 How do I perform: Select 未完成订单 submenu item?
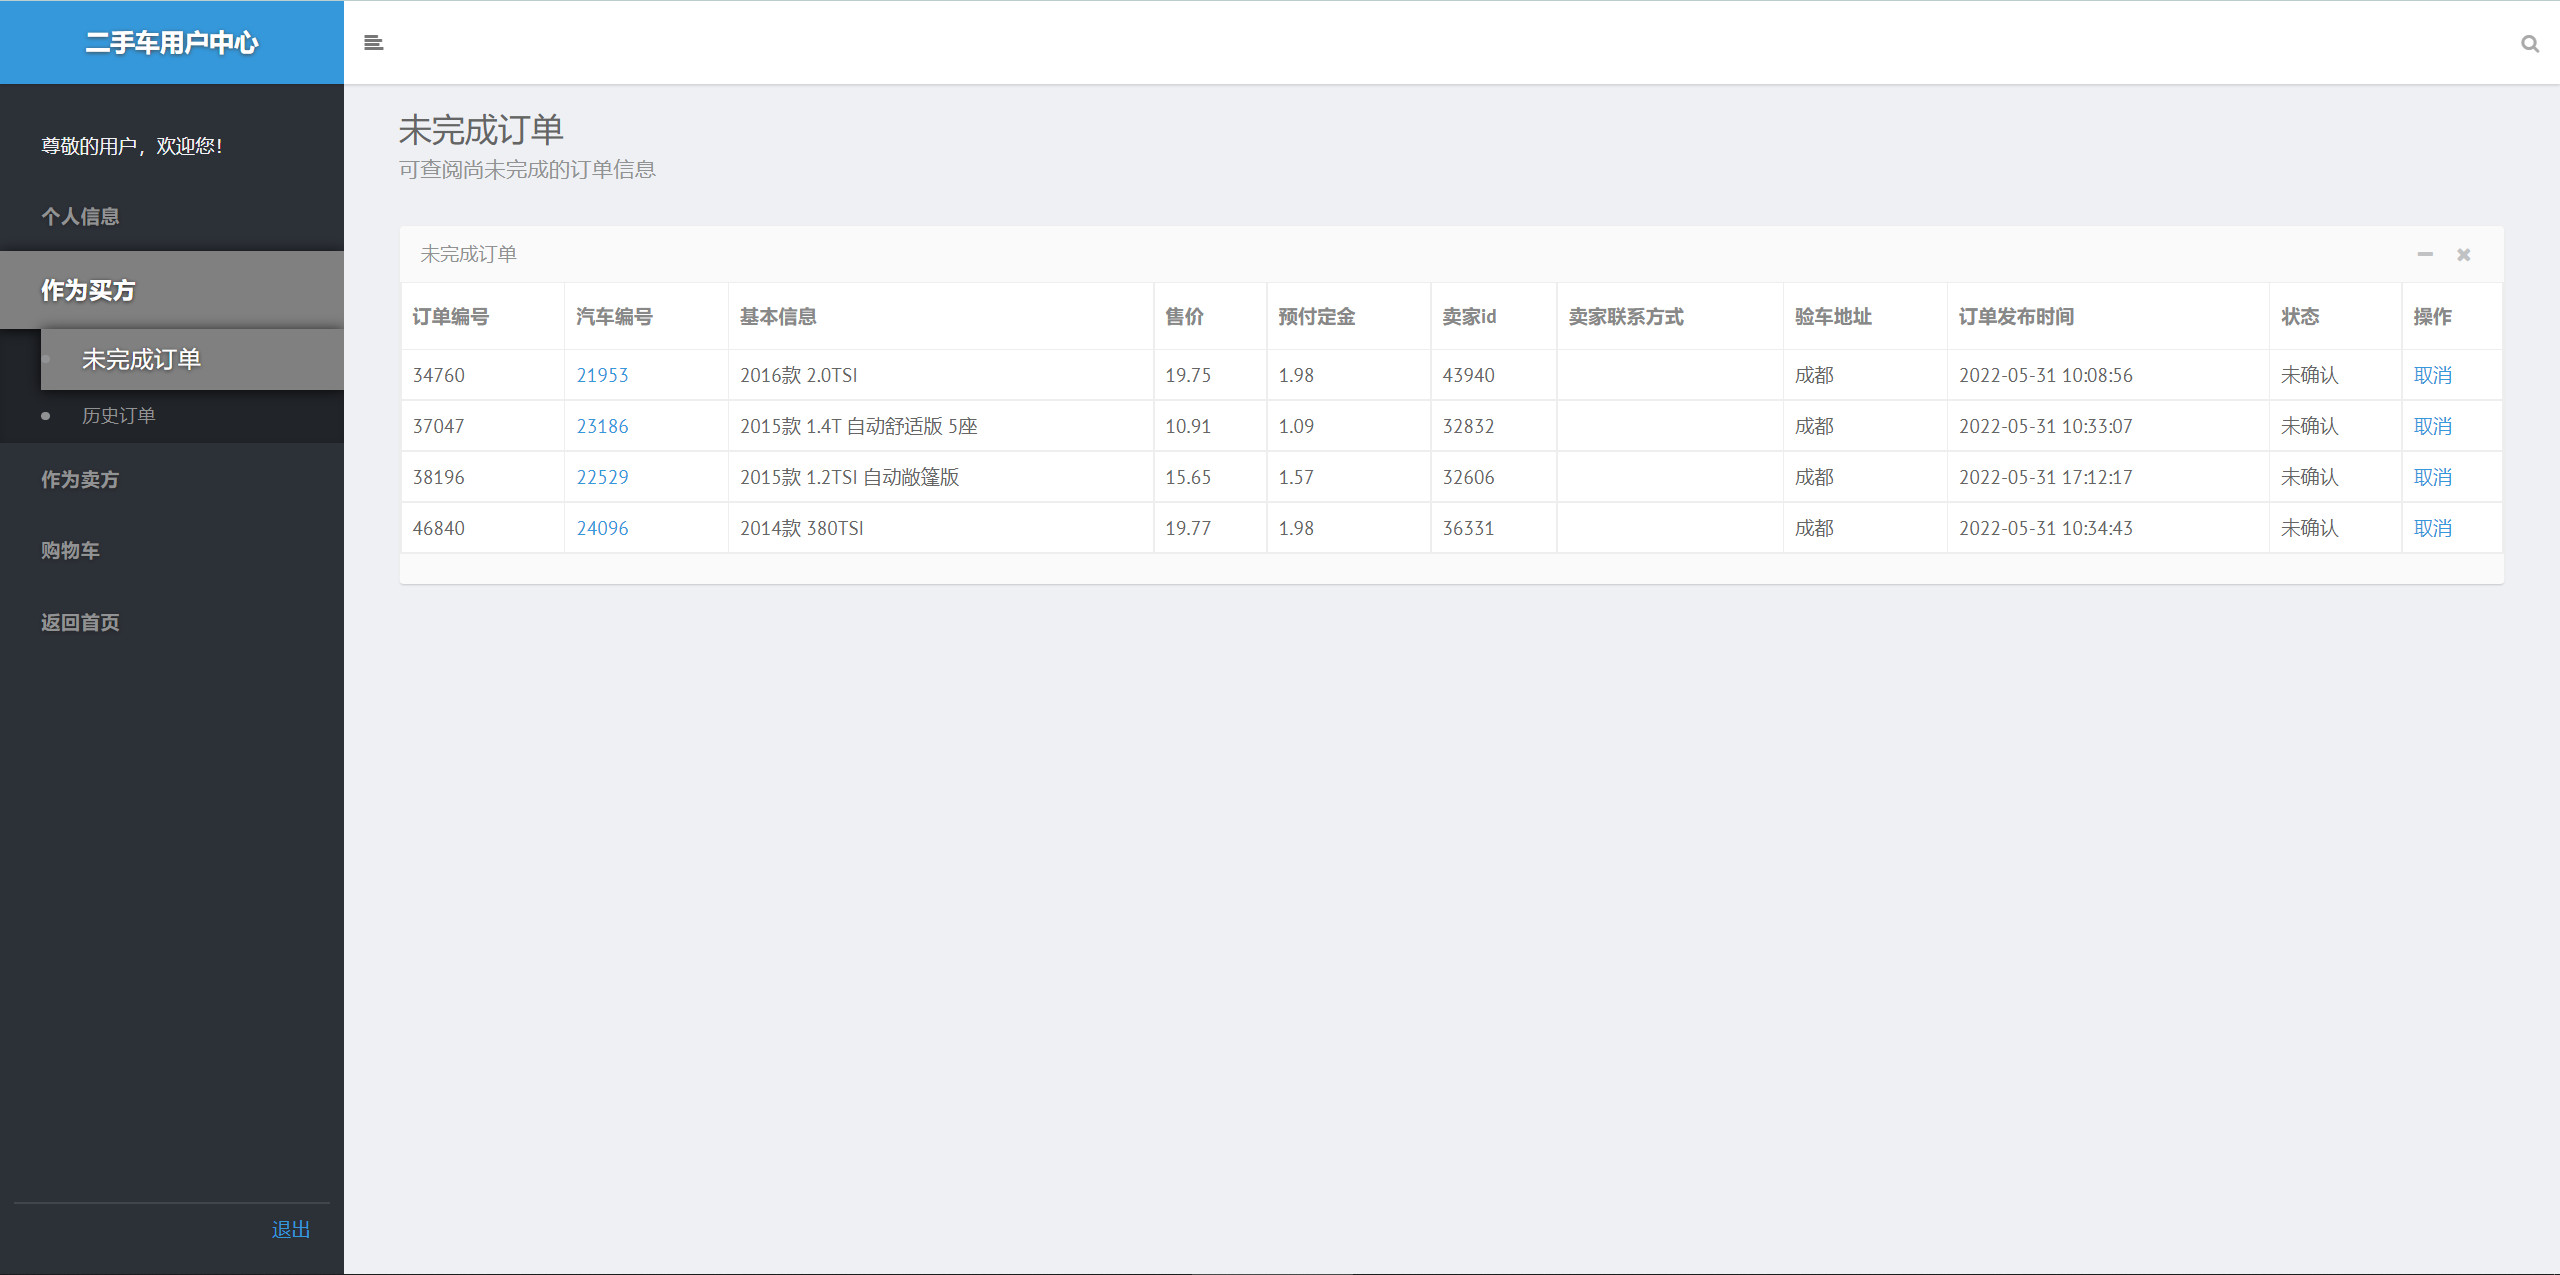(141, 359)
